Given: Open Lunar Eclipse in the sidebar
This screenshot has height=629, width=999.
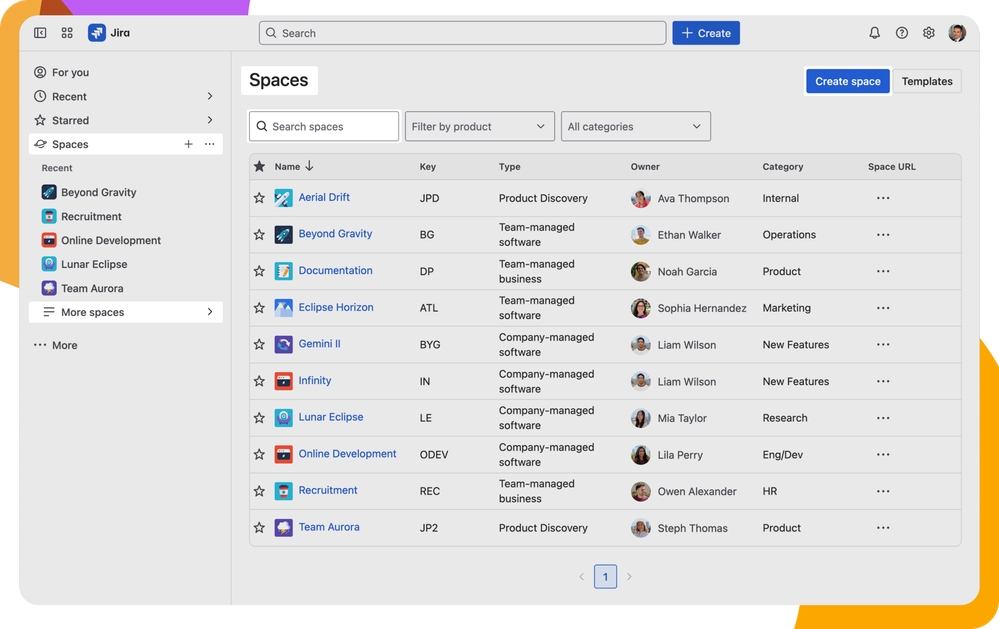Looking at the screenshot, I should point(94,264).
